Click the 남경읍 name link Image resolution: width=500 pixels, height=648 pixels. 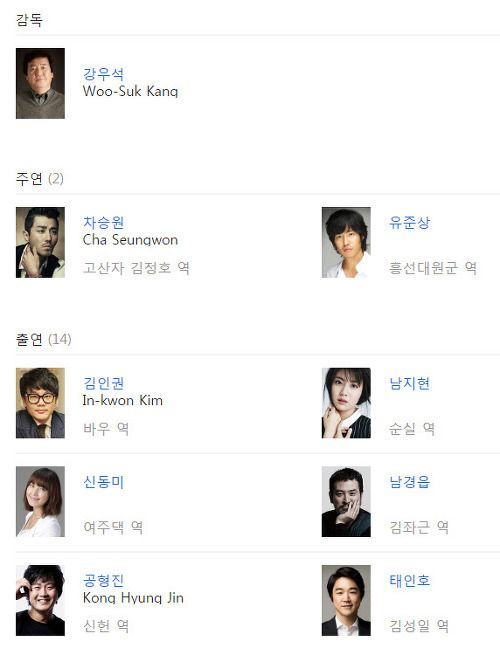click(x=410, y=482)
